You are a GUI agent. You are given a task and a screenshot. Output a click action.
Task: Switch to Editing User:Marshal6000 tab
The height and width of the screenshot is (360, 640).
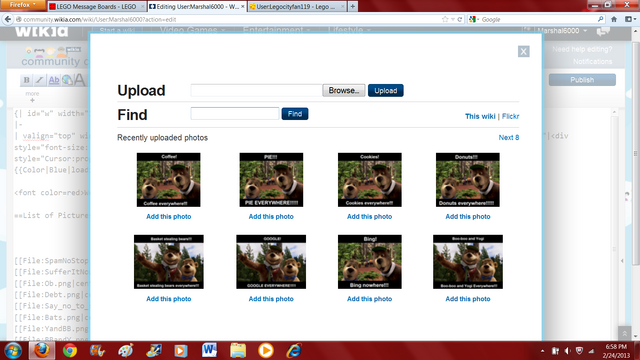pos(197,7)
